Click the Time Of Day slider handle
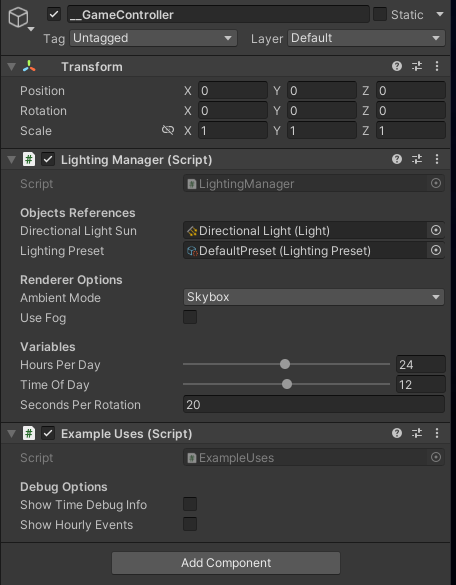Screen dimensions: 456x585 pos(287,384)
